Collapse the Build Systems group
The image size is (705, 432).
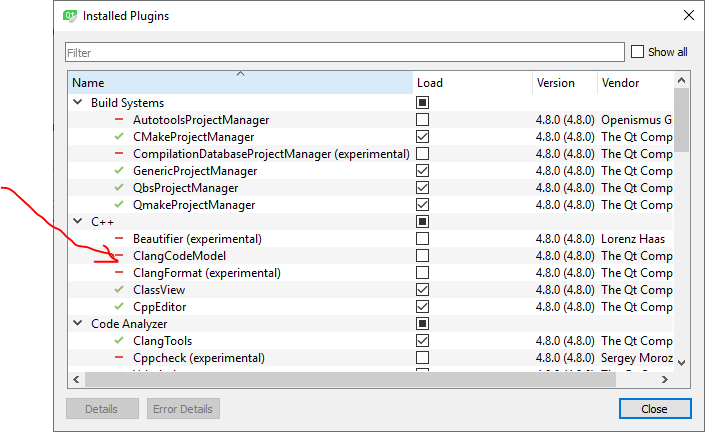click(78, 102)
